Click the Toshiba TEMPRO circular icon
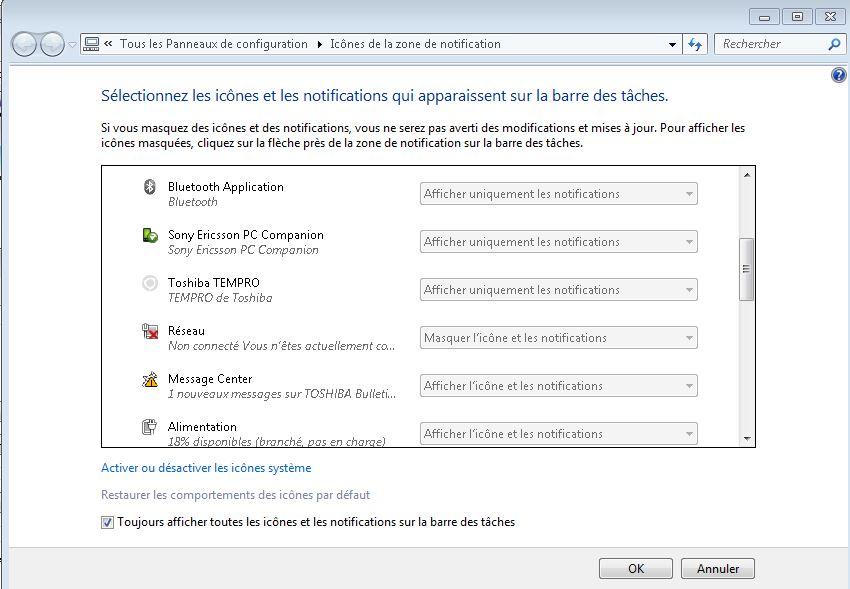The image size is (850, 589). pyautogui.click(x=150, y=283)
